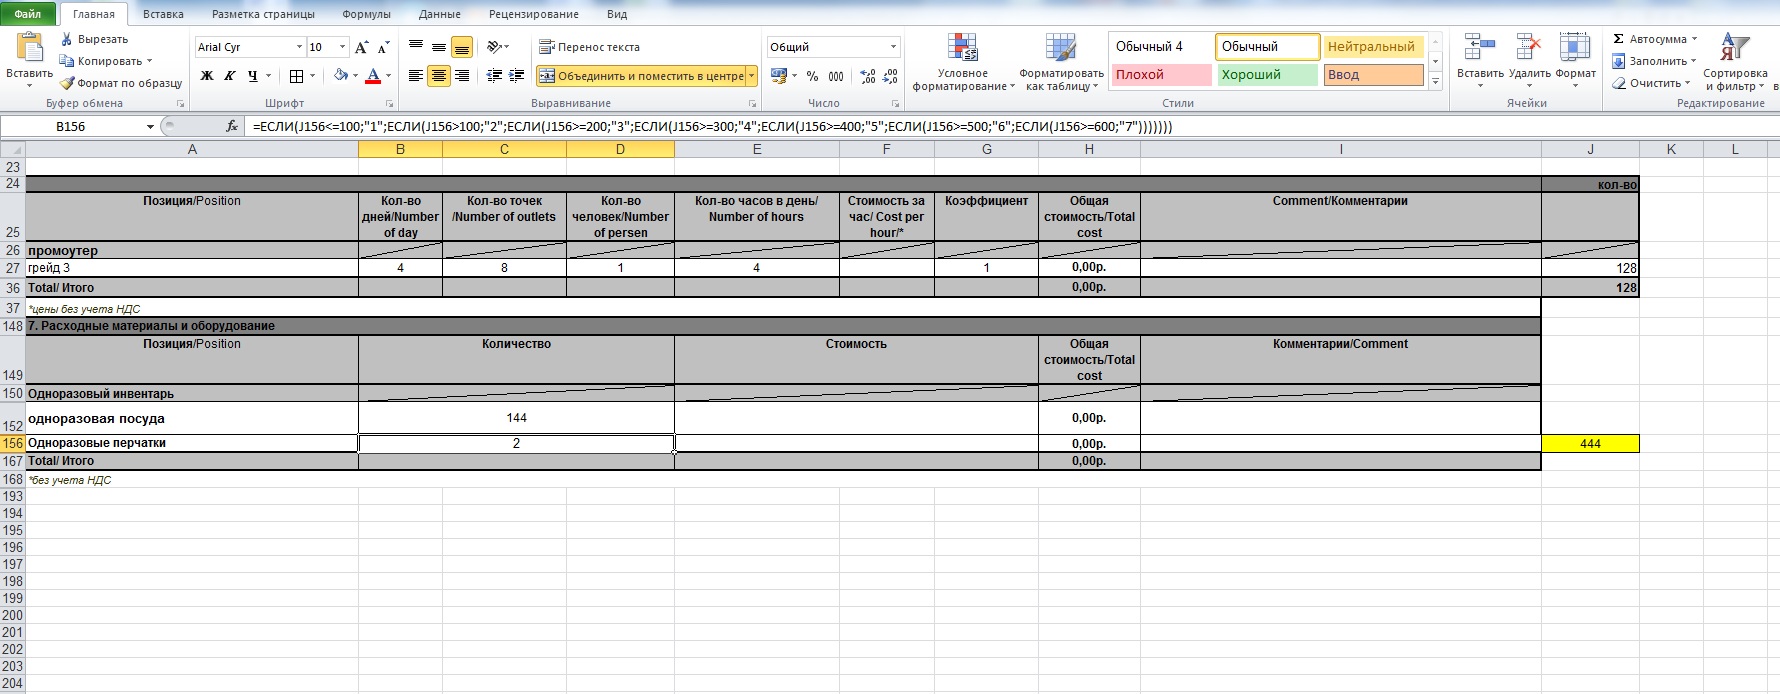Open the Очистить eraser menu
The image size is (1780, 694).
tap(1650, 83)
